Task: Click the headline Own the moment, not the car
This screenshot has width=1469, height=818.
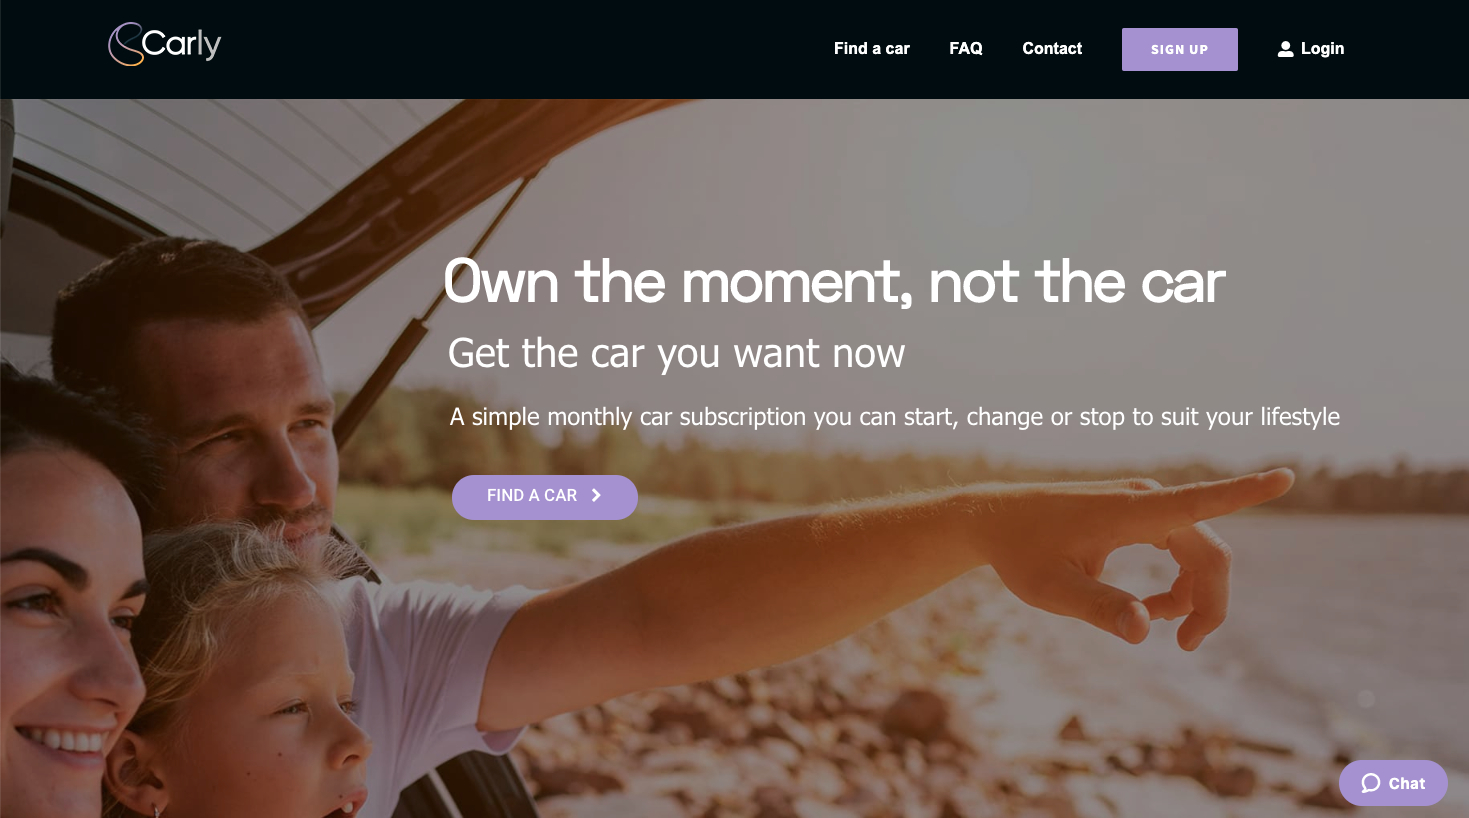Action: click(834, 281)
